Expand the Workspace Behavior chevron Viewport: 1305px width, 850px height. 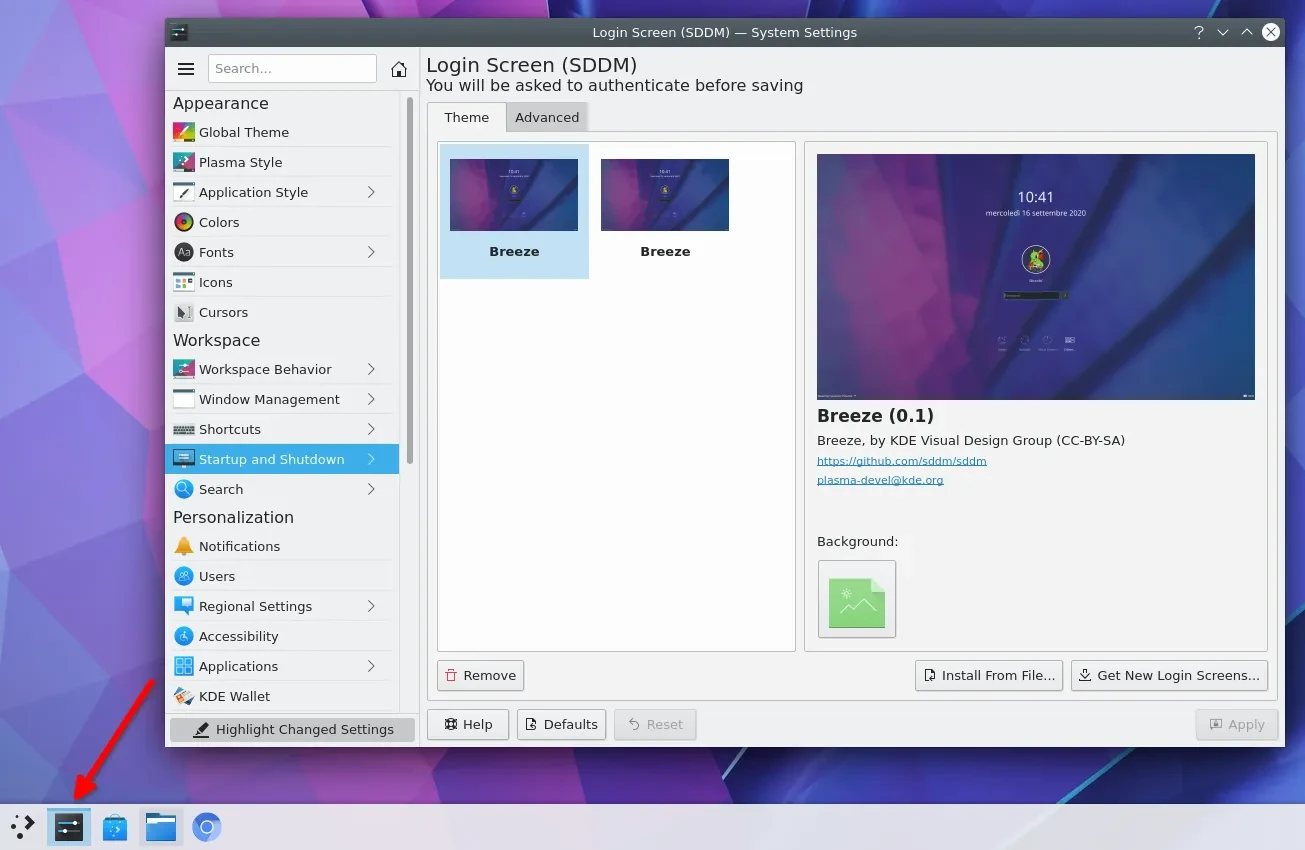pos(371,369)
